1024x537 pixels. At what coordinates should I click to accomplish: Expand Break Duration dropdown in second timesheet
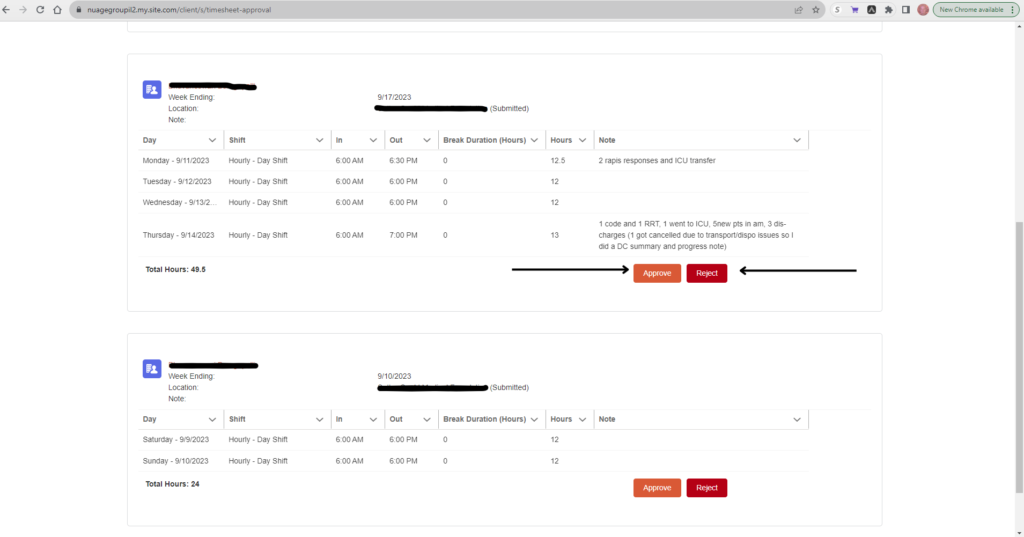tap(535, 419)
